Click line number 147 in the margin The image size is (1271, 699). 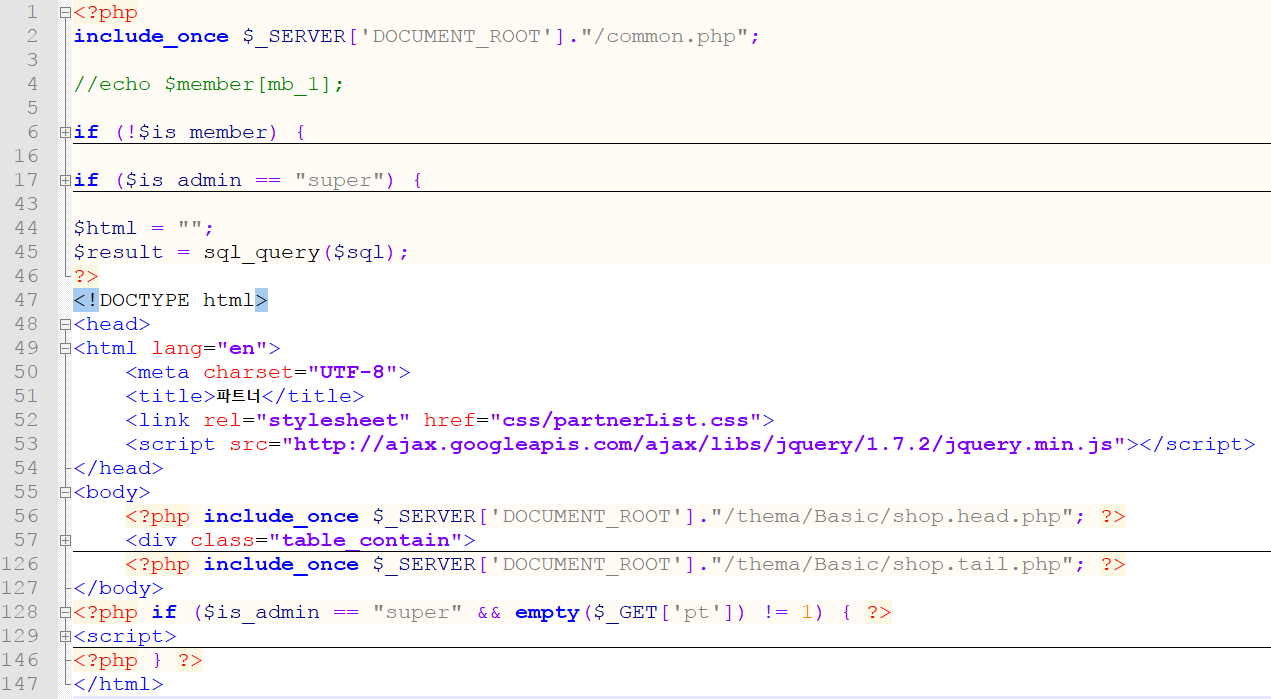[x=21, y=684]
